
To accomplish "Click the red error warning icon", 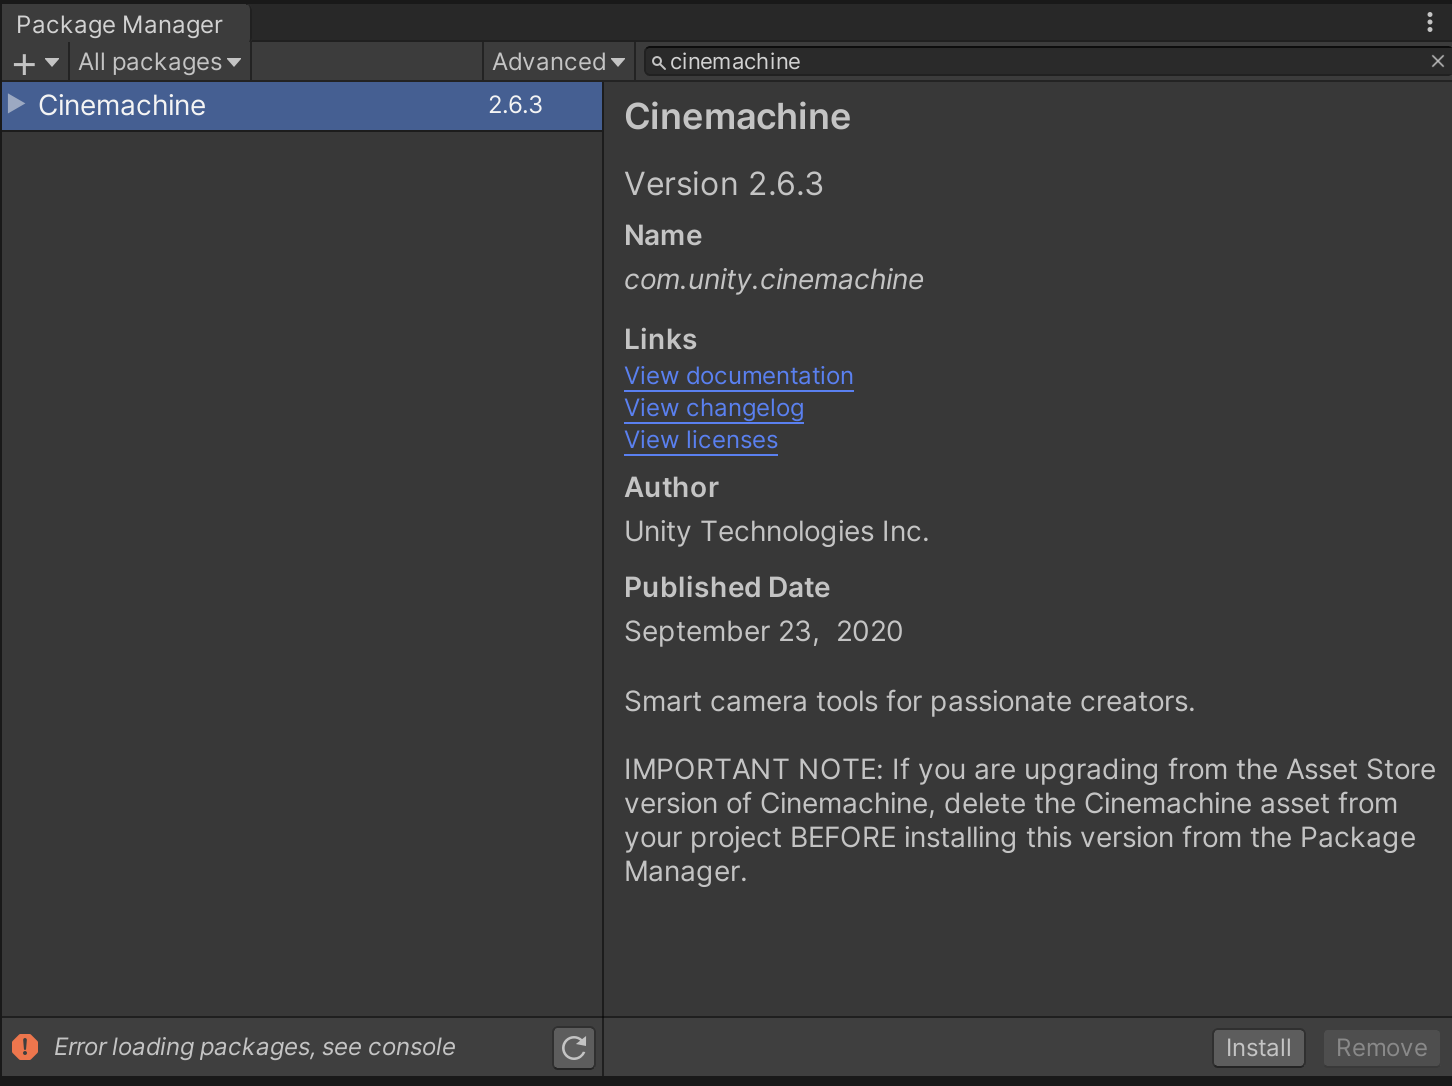I will pyautogui.click(x=25, y=1047).
